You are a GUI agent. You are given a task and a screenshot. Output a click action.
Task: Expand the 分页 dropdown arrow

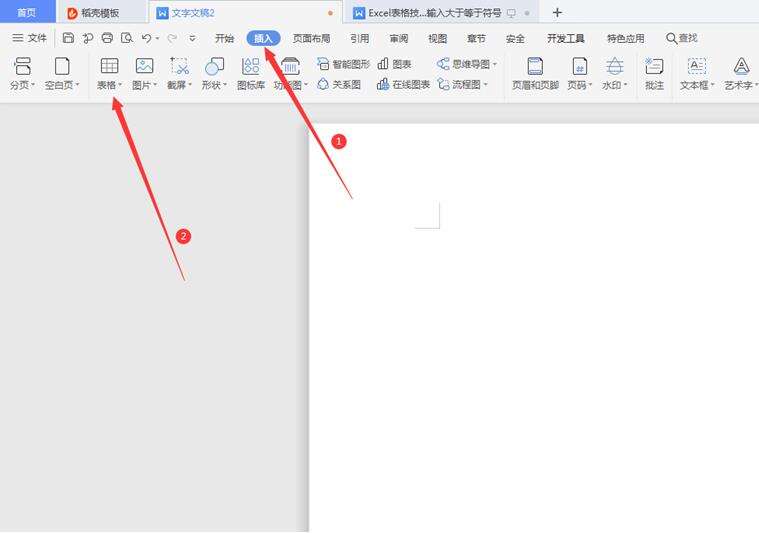[x=33, y=85]
